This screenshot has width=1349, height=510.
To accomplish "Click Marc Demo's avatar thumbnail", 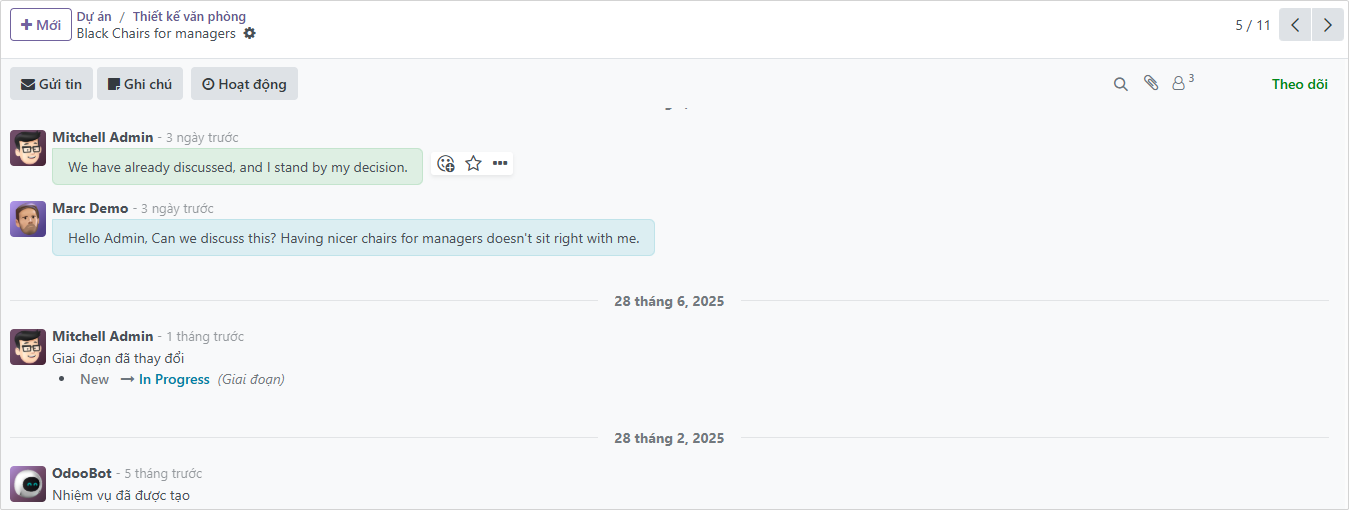I will [28, 219].
